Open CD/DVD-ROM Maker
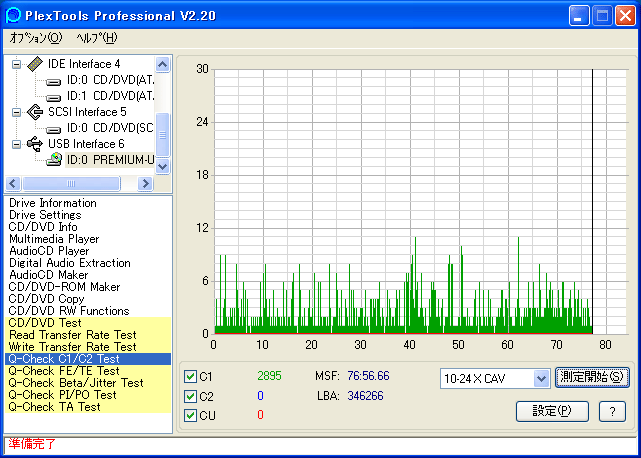 pyautogui.click(x=65, y=287)
